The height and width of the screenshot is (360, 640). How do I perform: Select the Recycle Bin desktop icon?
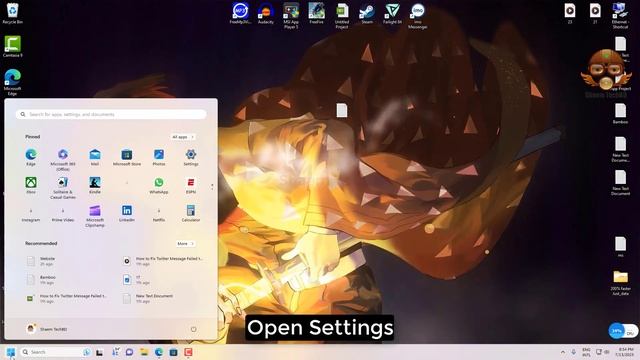(13, 13)
